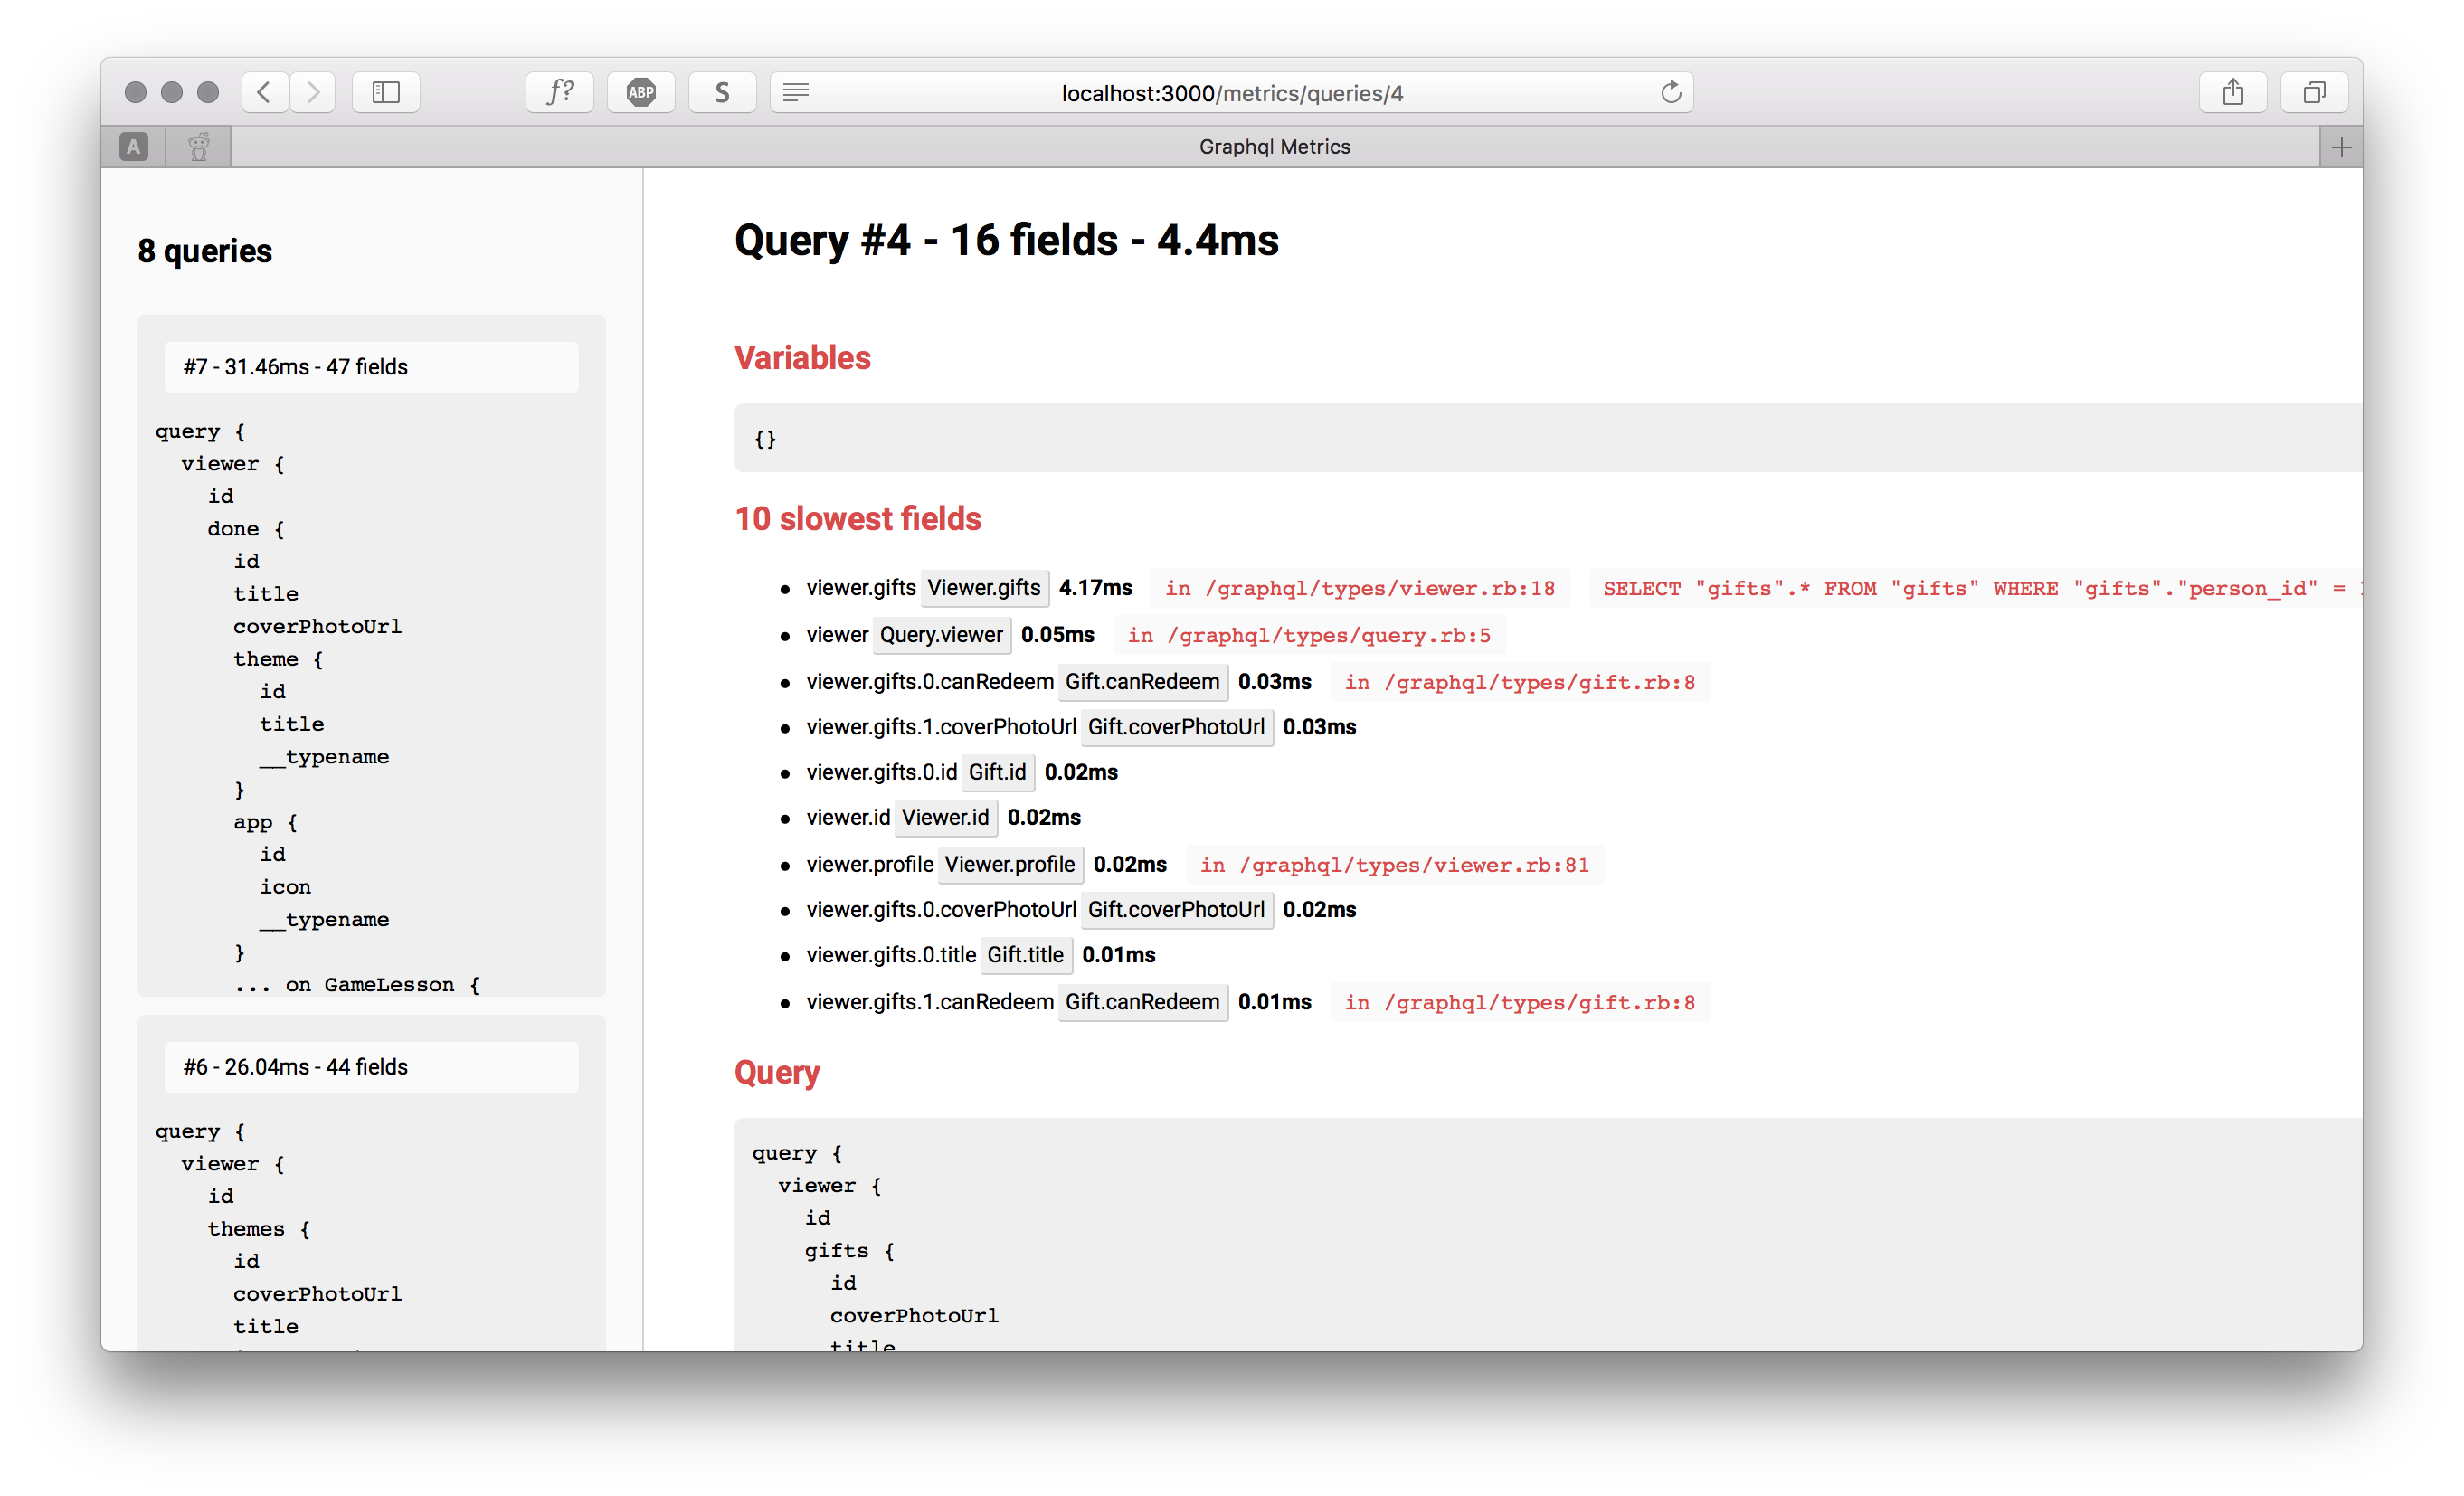The image size is (2464, 1496).
Task: Click the Adblock Plus ABP icon
Action: click(x=641, y=93)
